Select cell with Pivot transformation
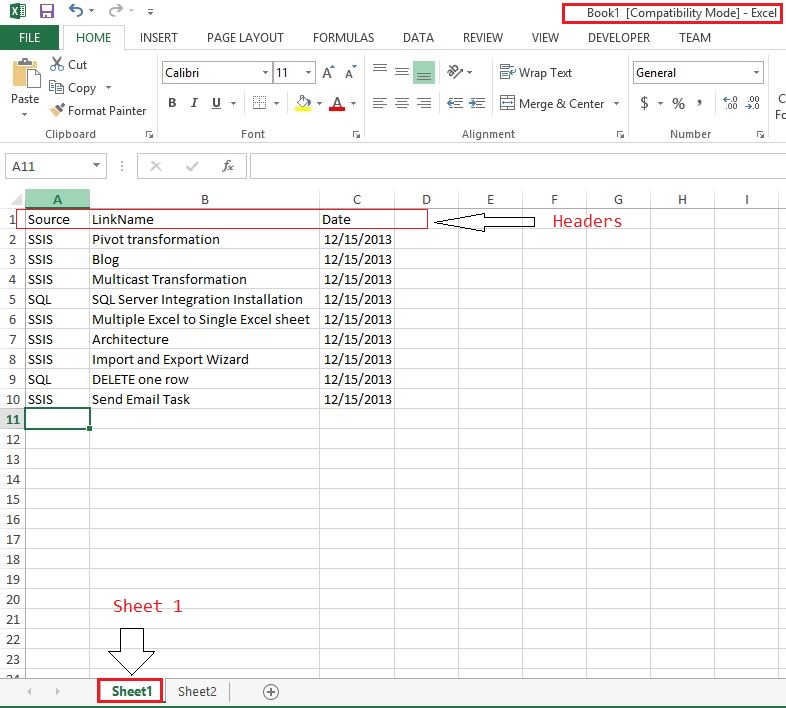 pos(205,239)
